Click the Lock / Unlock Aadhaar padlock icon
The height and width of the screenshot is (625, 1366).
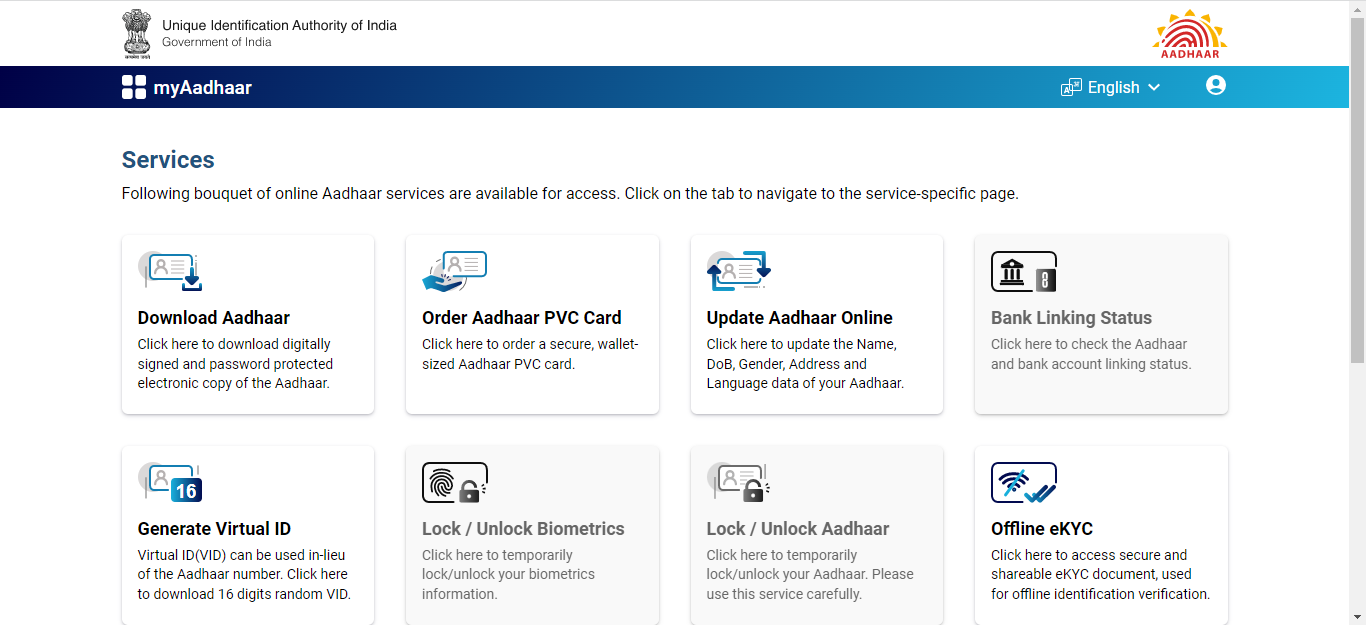tap(739, 482)
